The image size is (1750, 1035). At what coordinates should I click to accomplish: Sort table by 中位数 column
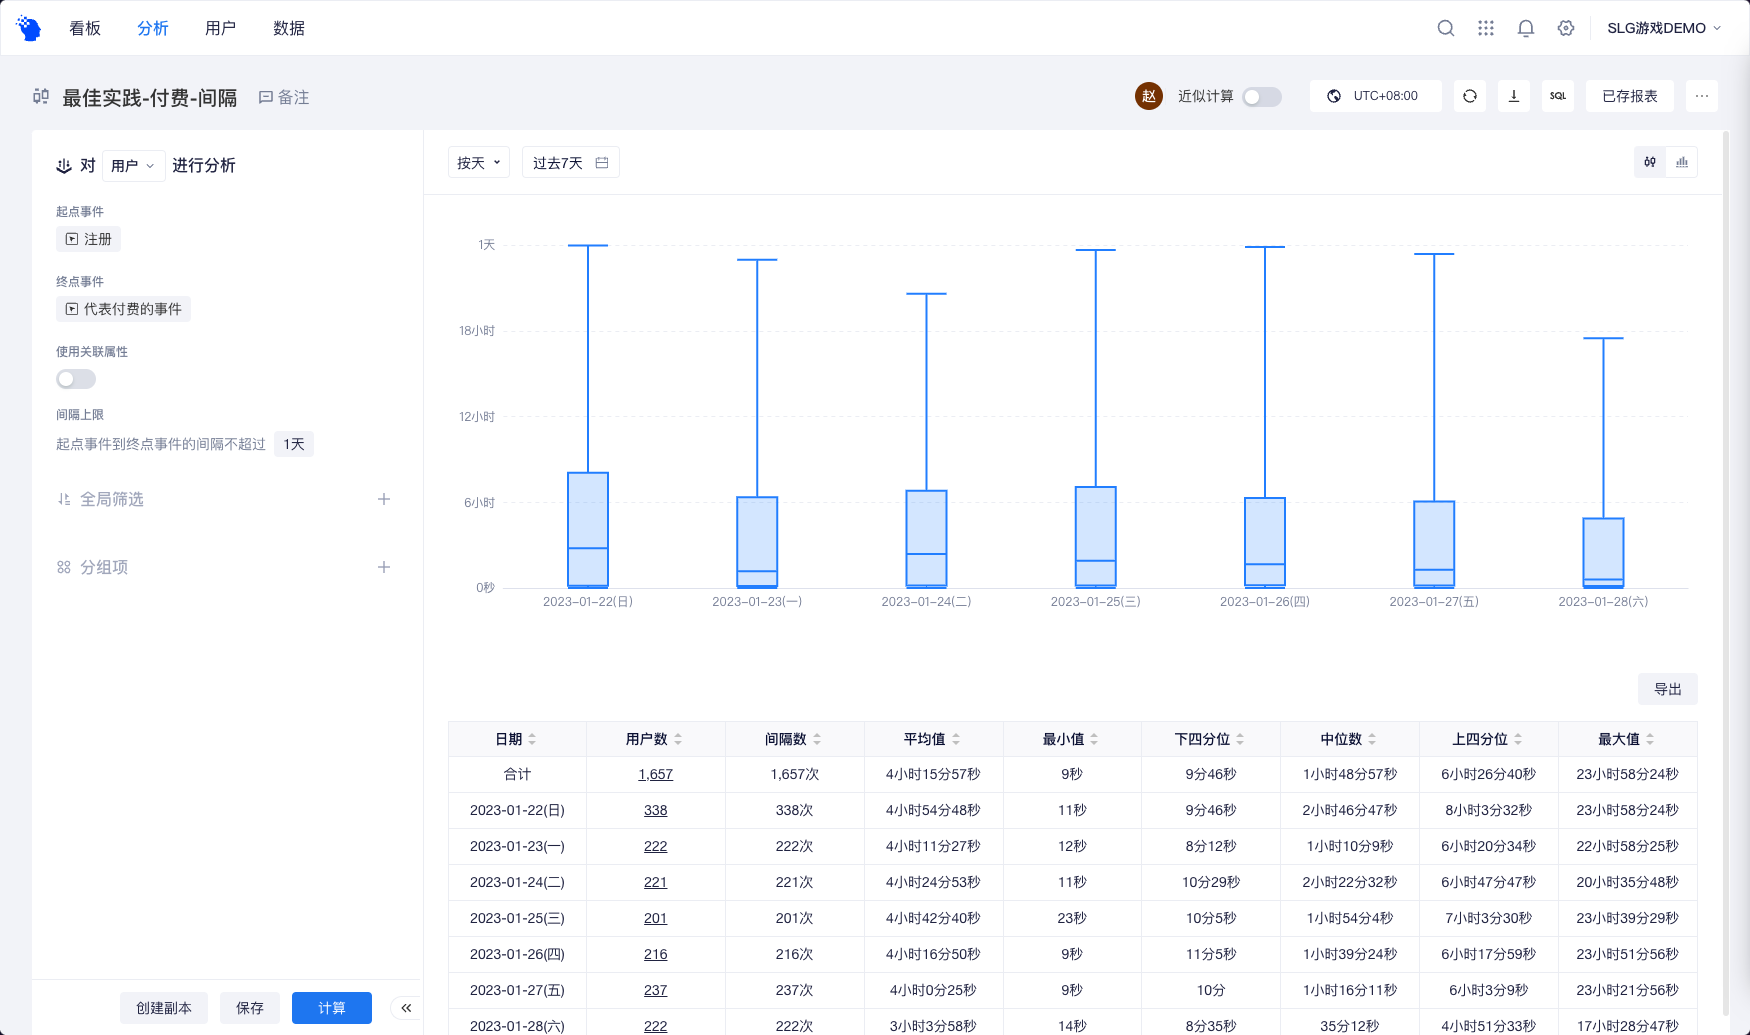click(x=1372, y=739)
